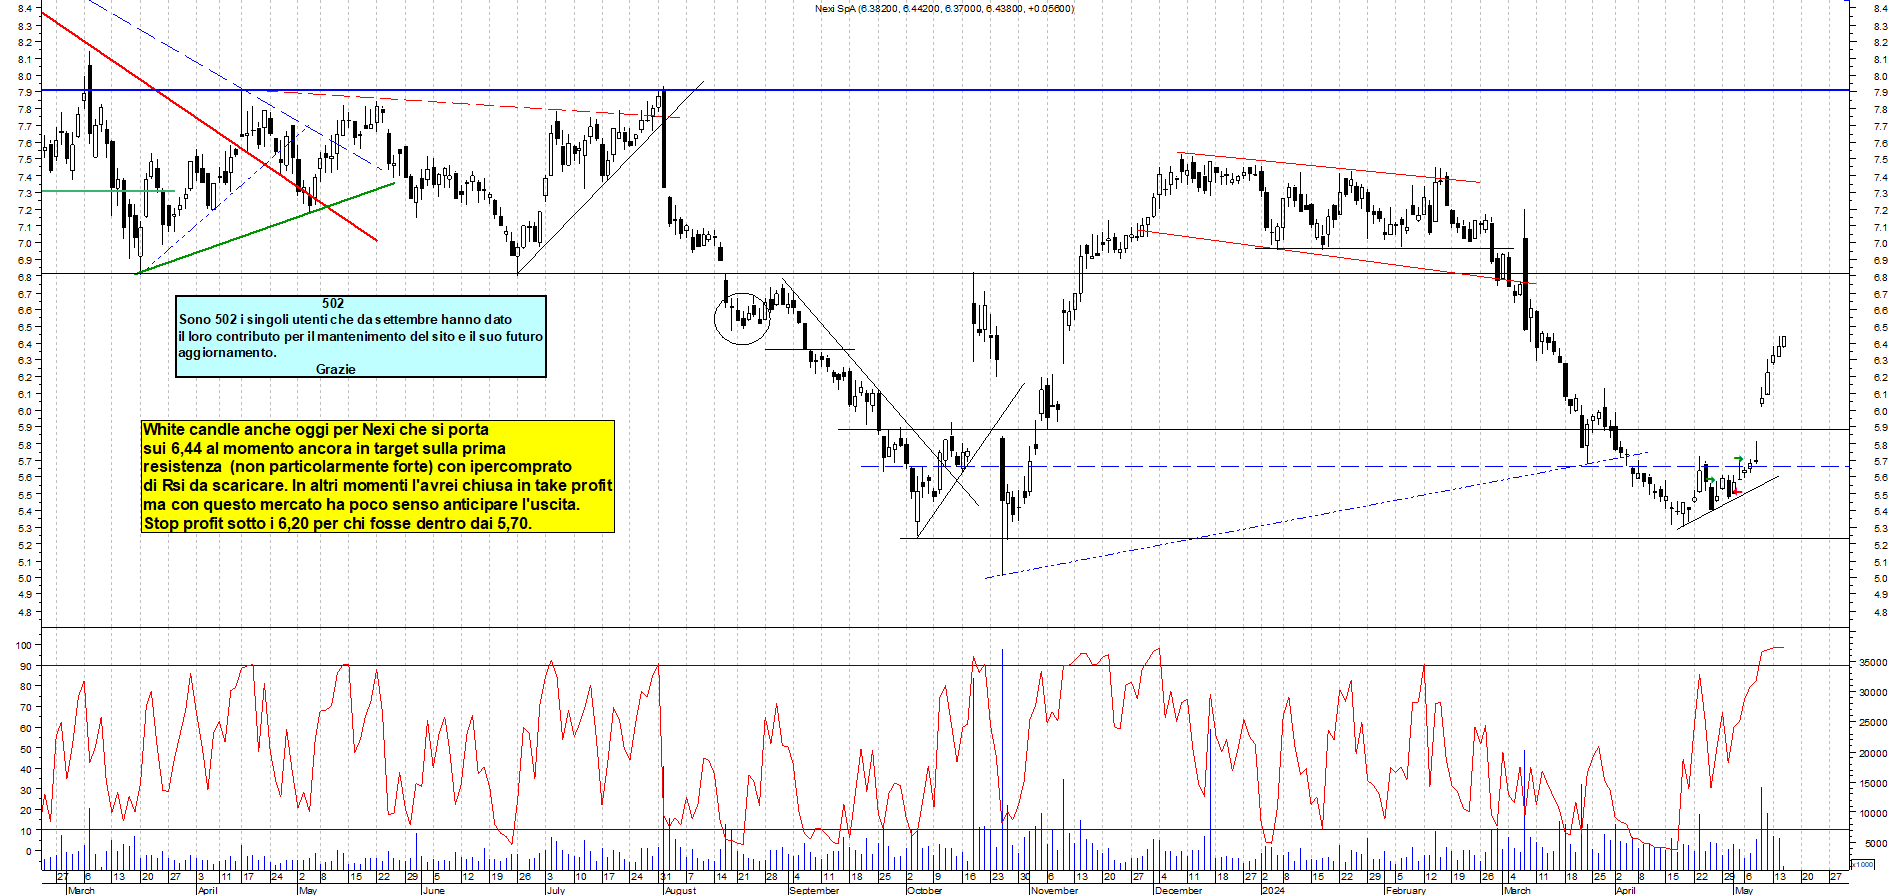Click the "July" month label on the time axis
This screenshot has width=1890, height=895.
[556, 890]
